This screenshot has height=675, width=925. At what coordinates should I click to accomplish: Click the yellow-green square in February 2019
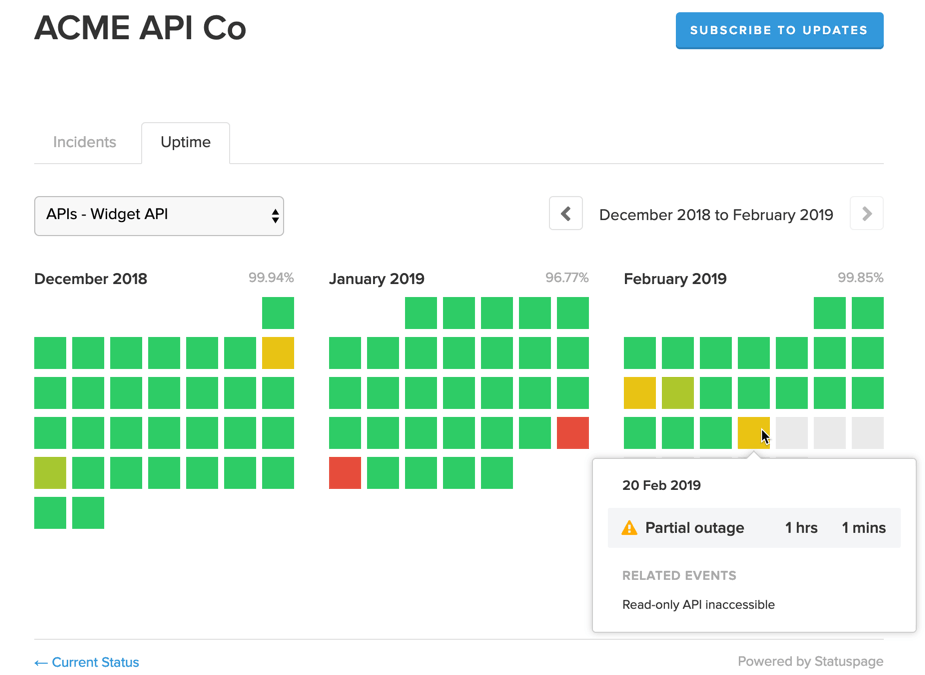pyautogui.click(x=678, y=393)
